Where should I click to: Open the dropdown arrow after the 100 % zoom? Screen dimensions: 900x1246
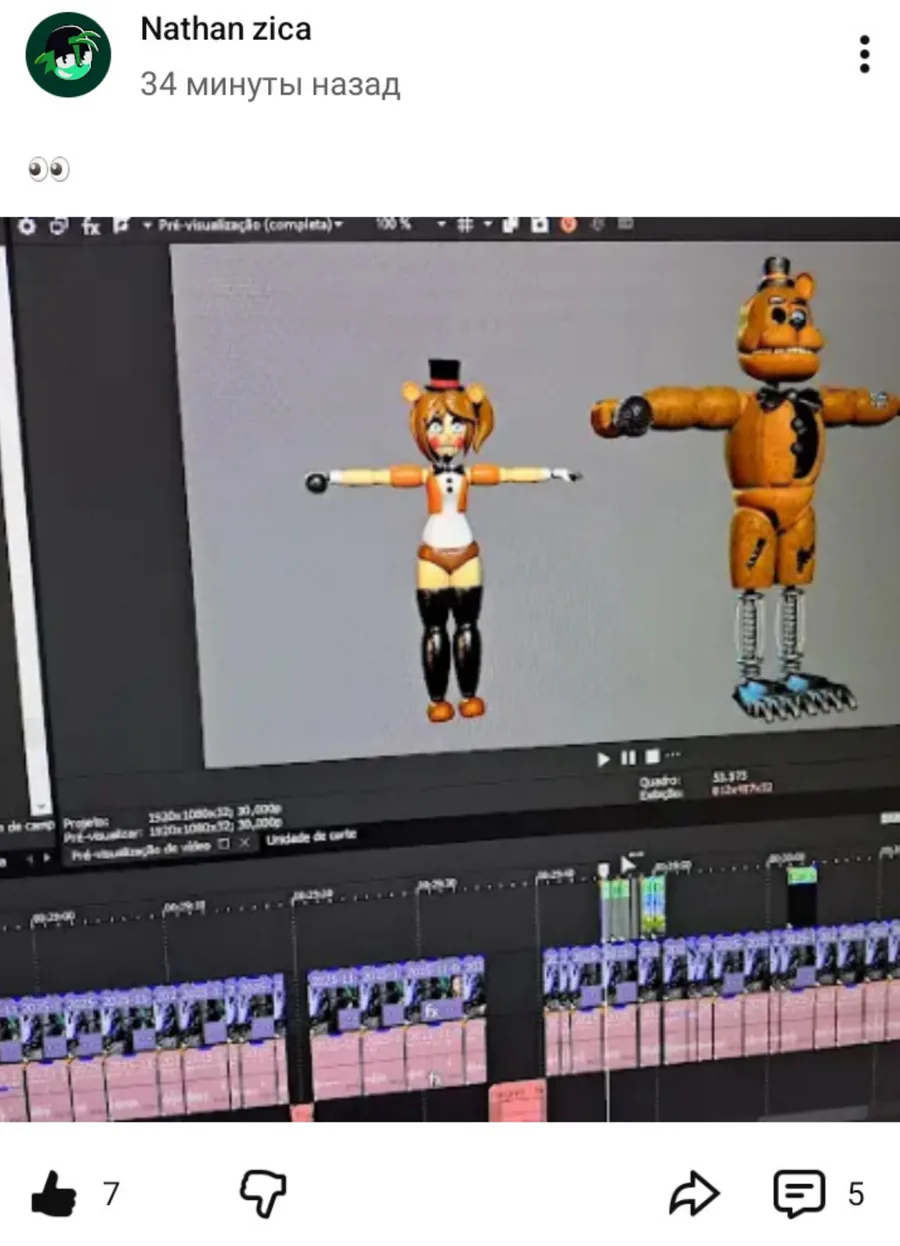pyautogui.click(x=442, y=226)
